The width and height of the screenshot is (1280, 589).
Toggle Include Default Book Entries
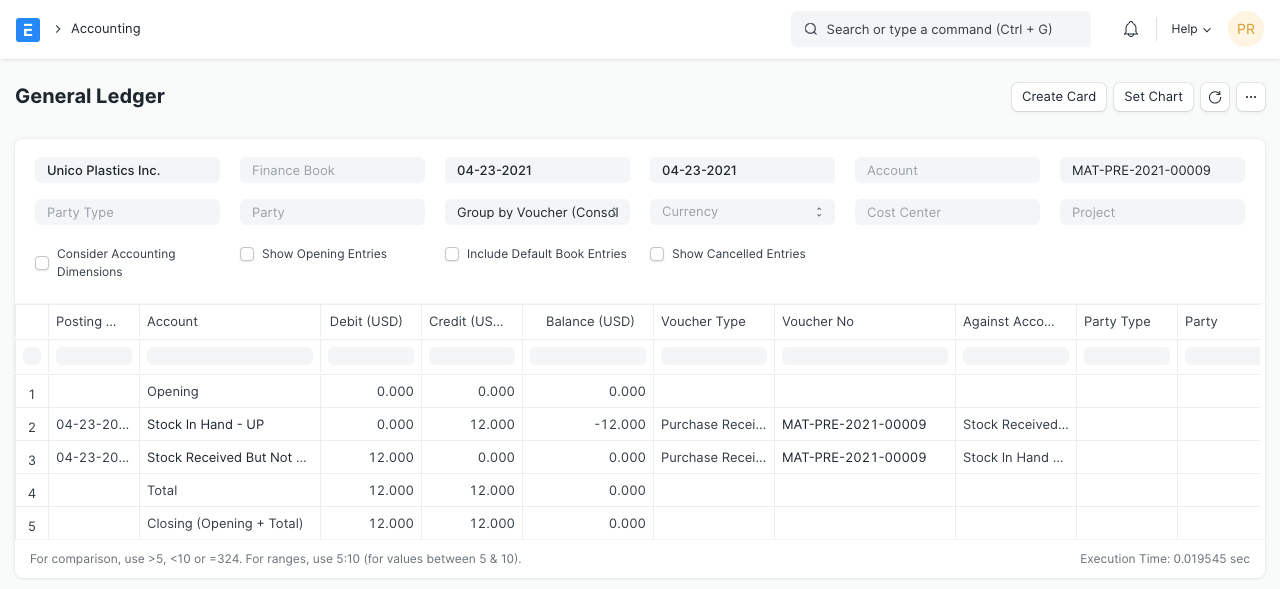click(452, 254)
